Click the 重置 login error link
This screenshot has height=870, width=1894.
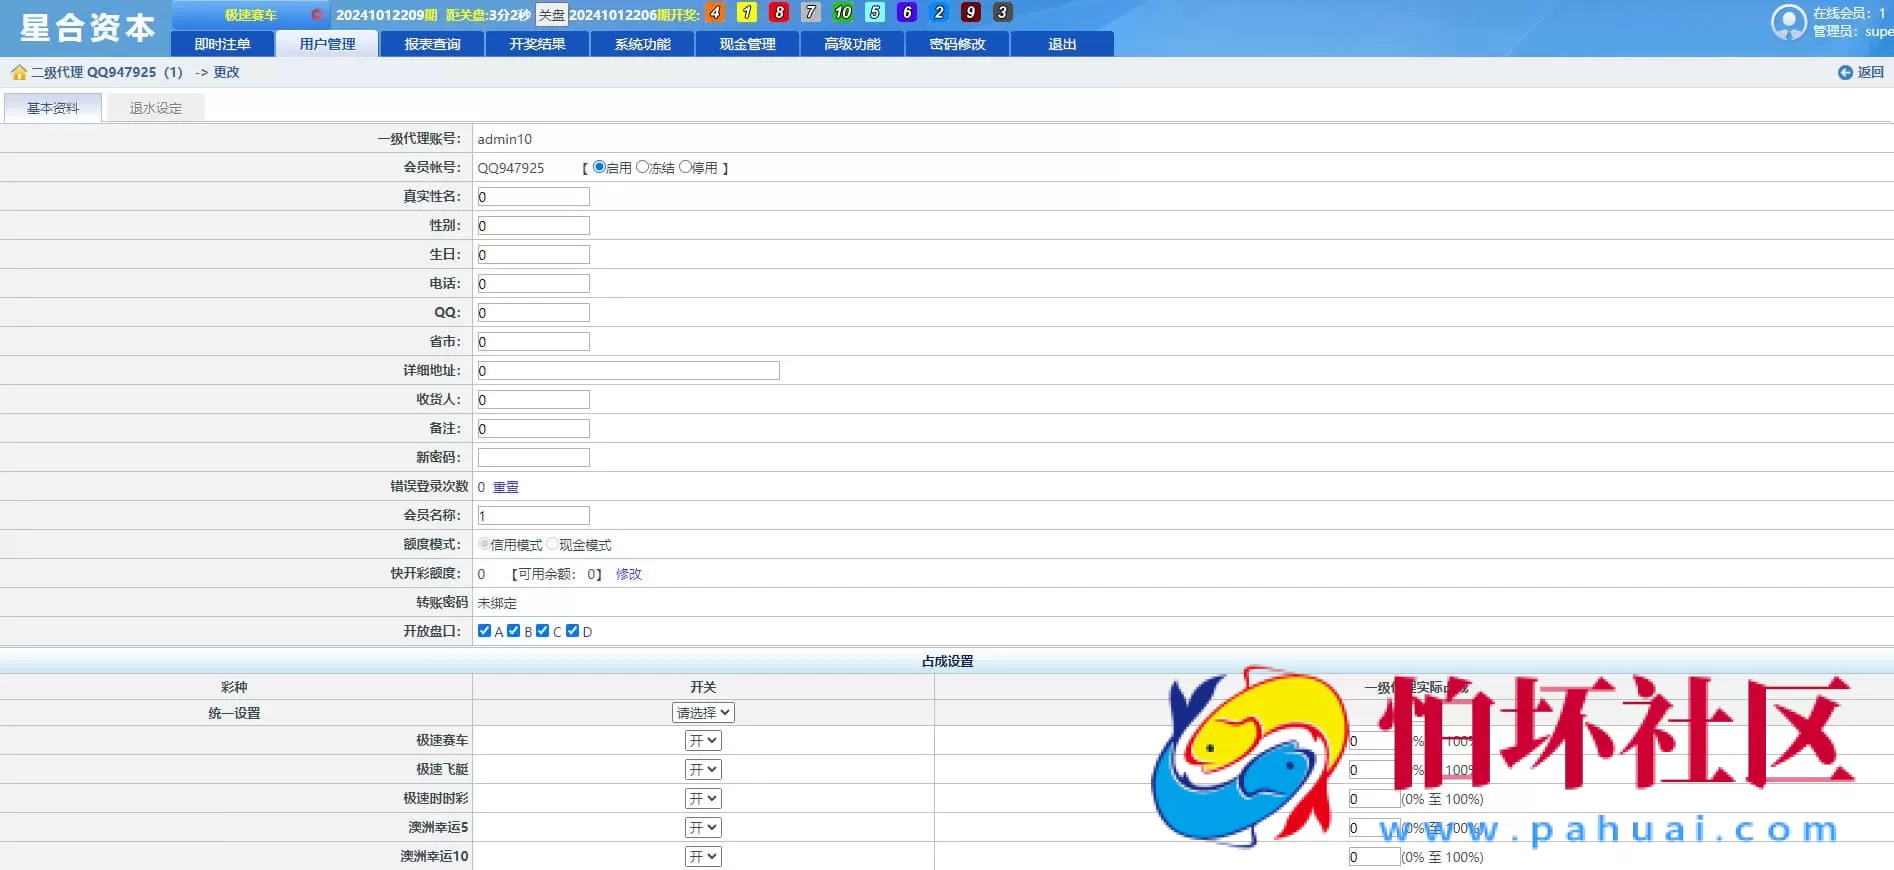(506, 487)
